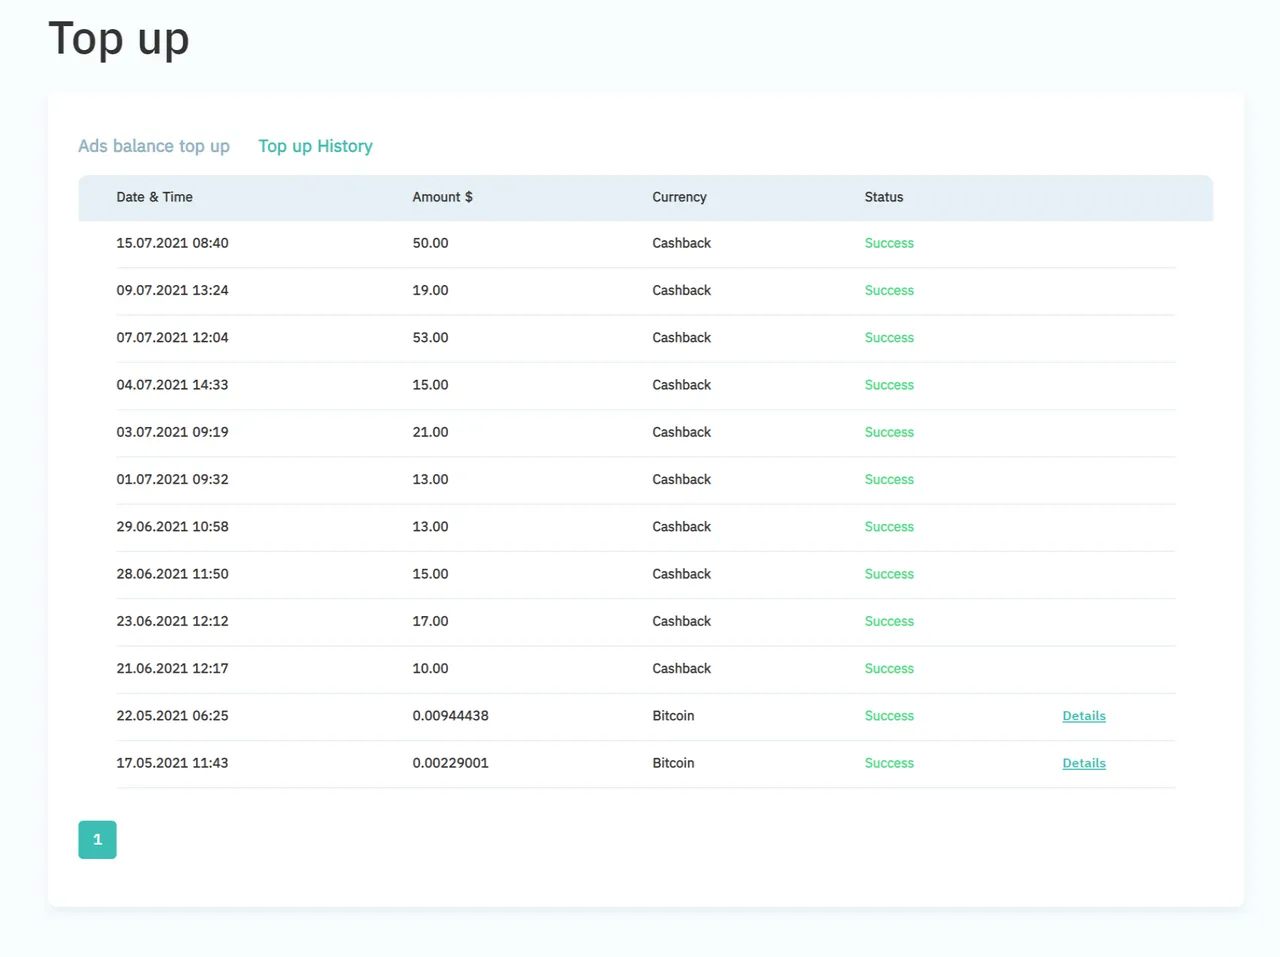
Task: Click Success status in the 22.05.2021 row
Action: (x=889, y=716)
